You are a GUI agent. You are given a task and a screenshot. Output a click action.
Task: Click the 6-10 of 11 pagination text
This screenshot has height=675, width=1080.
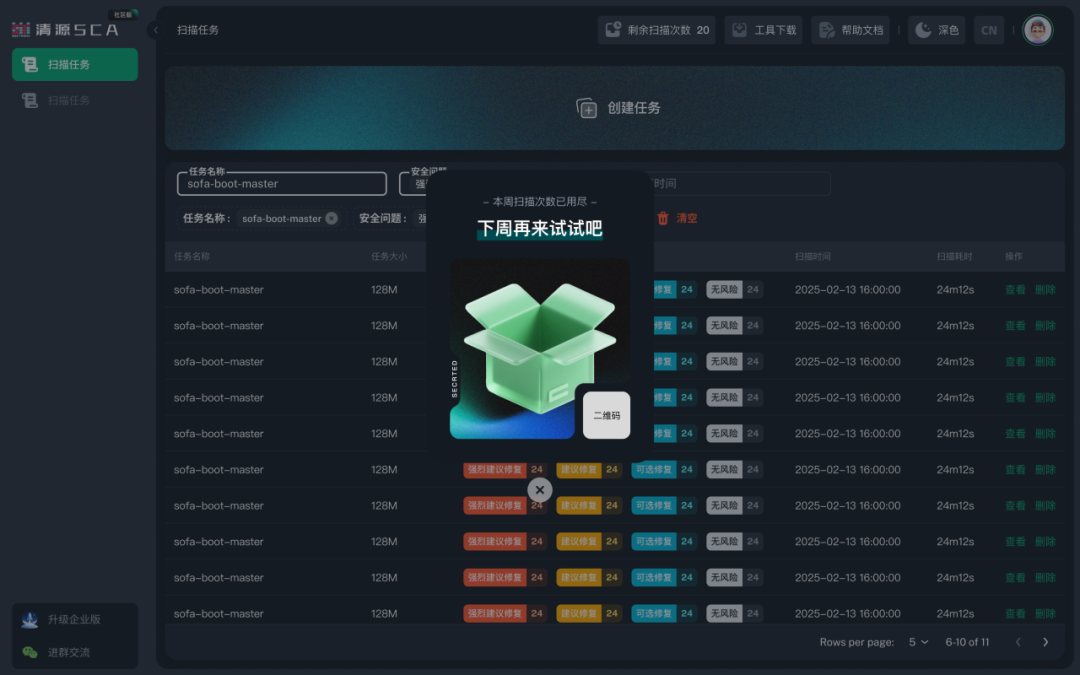967,642
